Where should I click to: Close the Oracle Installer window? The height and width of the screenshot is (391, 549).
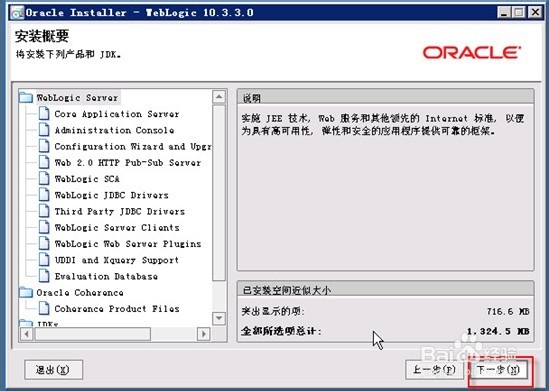535,13
